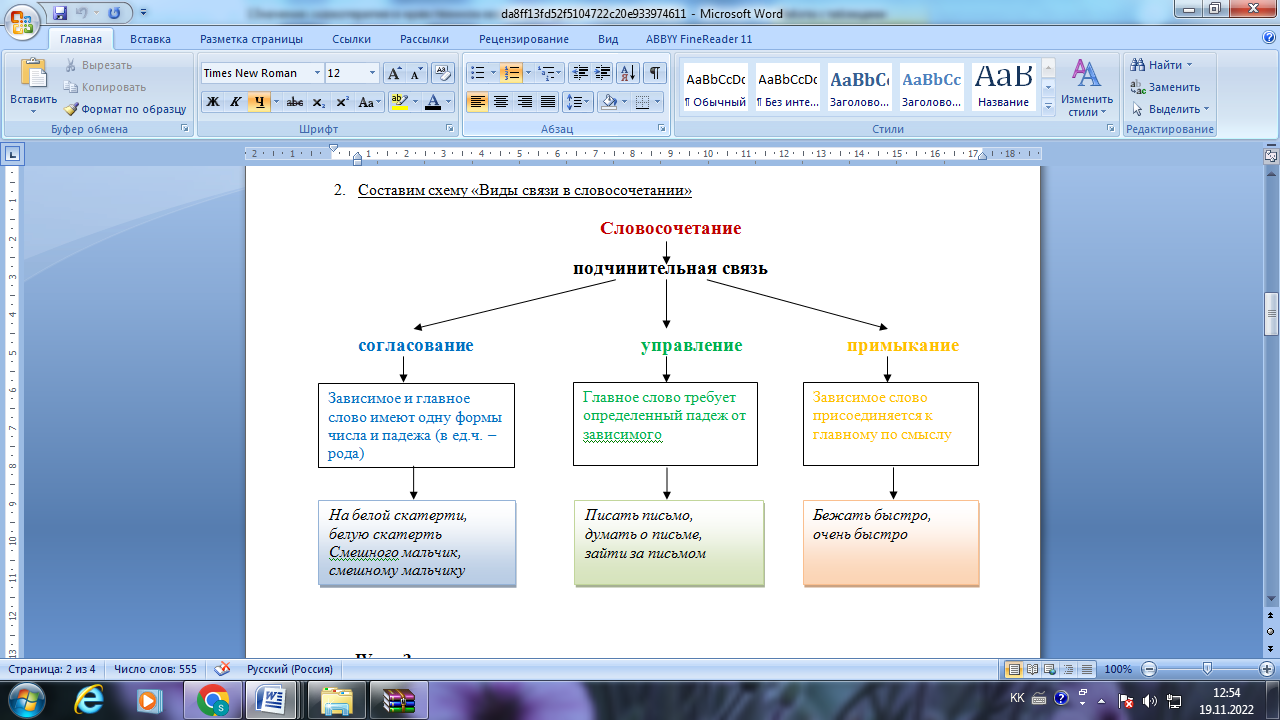Image resolution: width=1280 pixels, height=720 pixels.
Task: Apply numbered list formatting
Action: point(513,73)
